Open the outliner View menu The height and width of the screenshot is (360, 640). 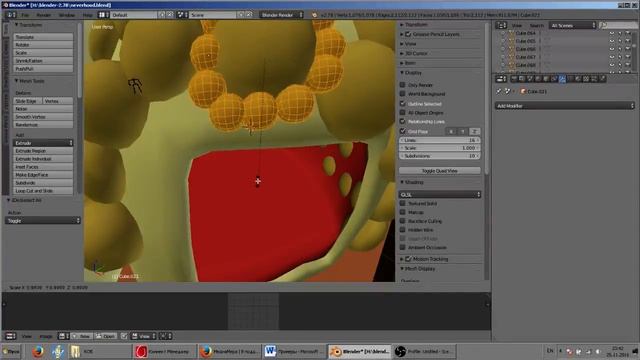(517, 25)
